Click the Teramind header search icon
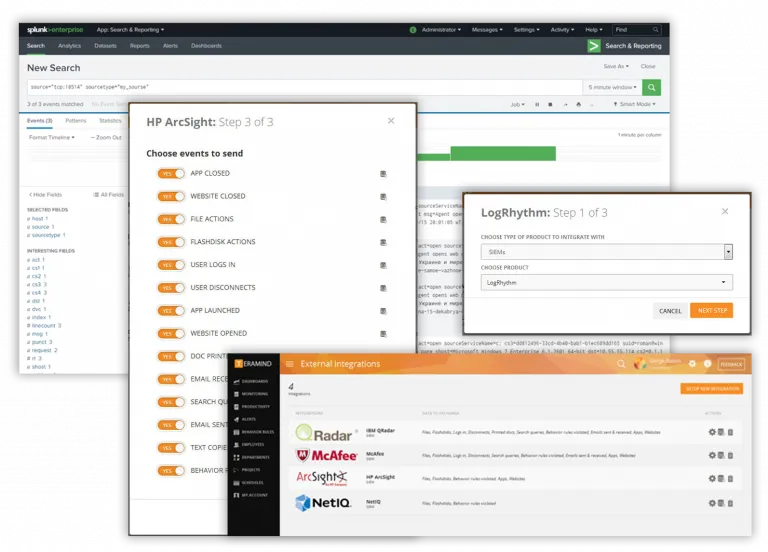Image resolution: width=768 pixels, height=552 pixels. 621,364
